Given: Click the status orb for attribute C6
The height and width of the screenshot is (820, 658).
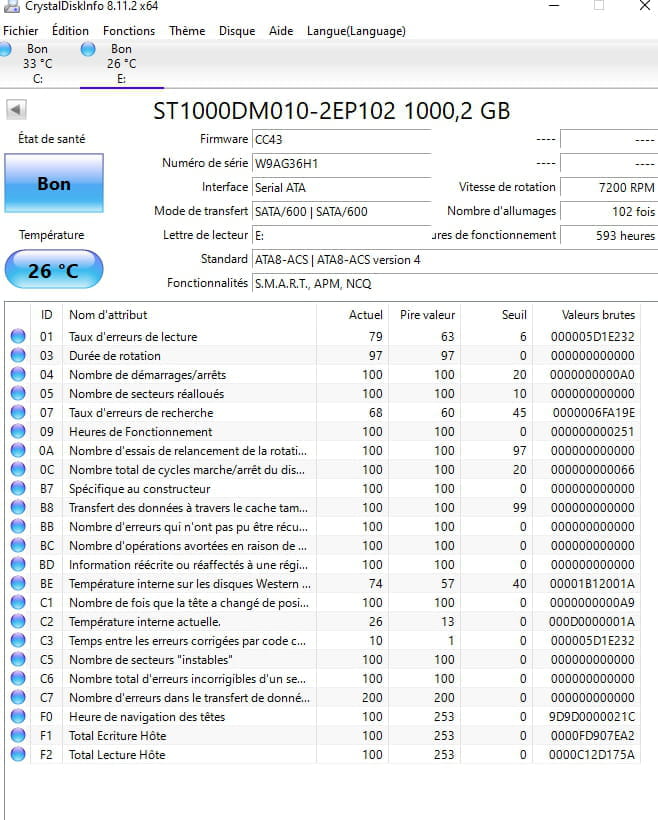Looking at the screenshot, I should click(x=18, y=678).
